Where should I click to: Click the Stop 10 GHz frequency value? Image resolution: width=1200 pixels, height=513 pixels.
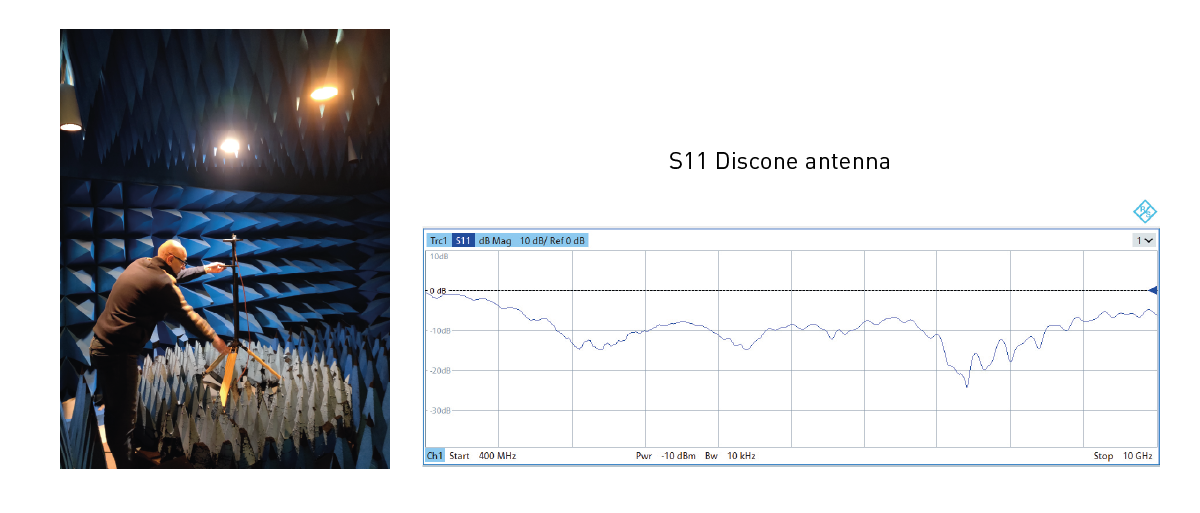pyautogui.click(x=1123, y=456)
